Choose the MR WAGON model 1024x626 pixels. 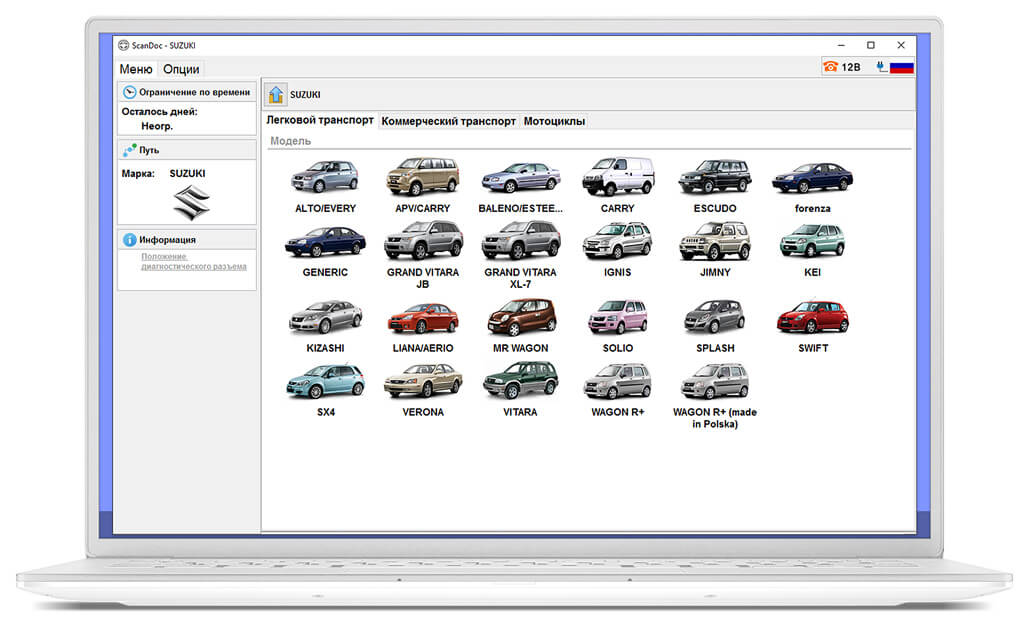(x=520, y=326)
